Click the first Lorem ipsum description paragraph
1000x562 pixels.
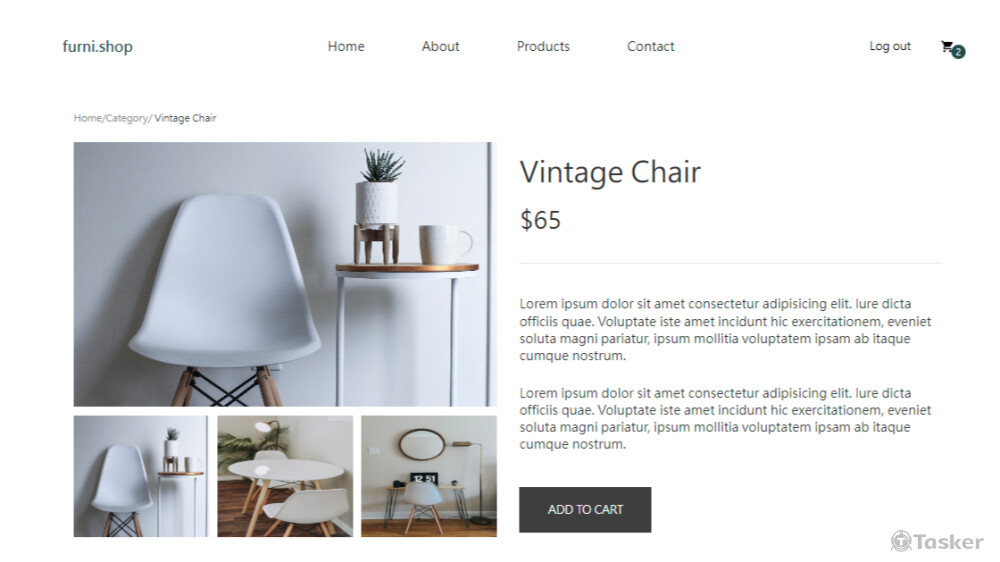[725, 330]
